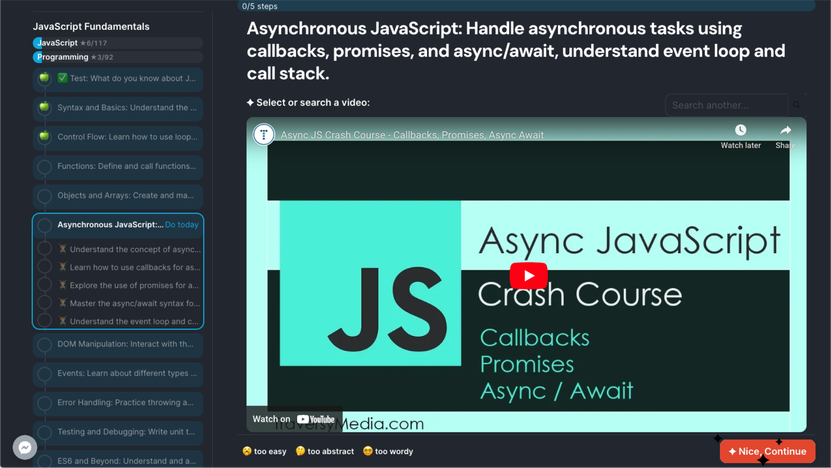This screenshot has height=468, width=831.
Task: Play the Async JS Crash Course video
Action: coord(528,276)
